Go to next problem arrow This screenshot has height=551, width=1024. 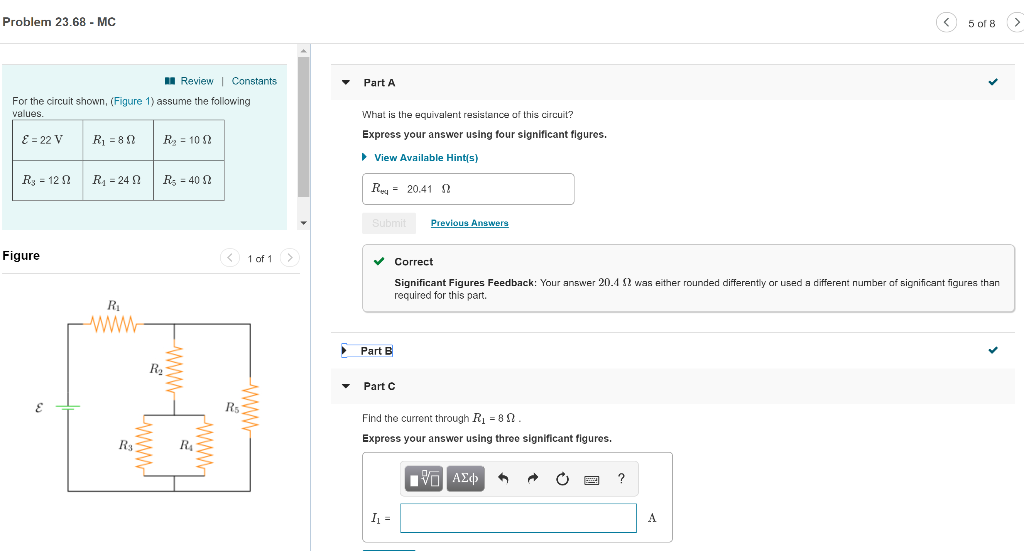pyautogui.click(x=1016, y=22)
